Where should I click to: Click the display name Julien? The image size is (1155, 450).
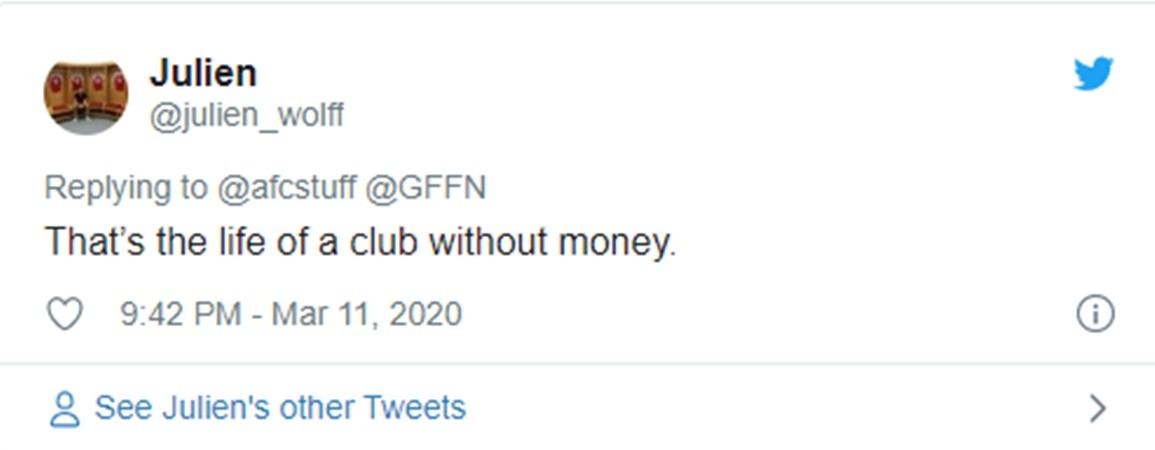(202, 73)
